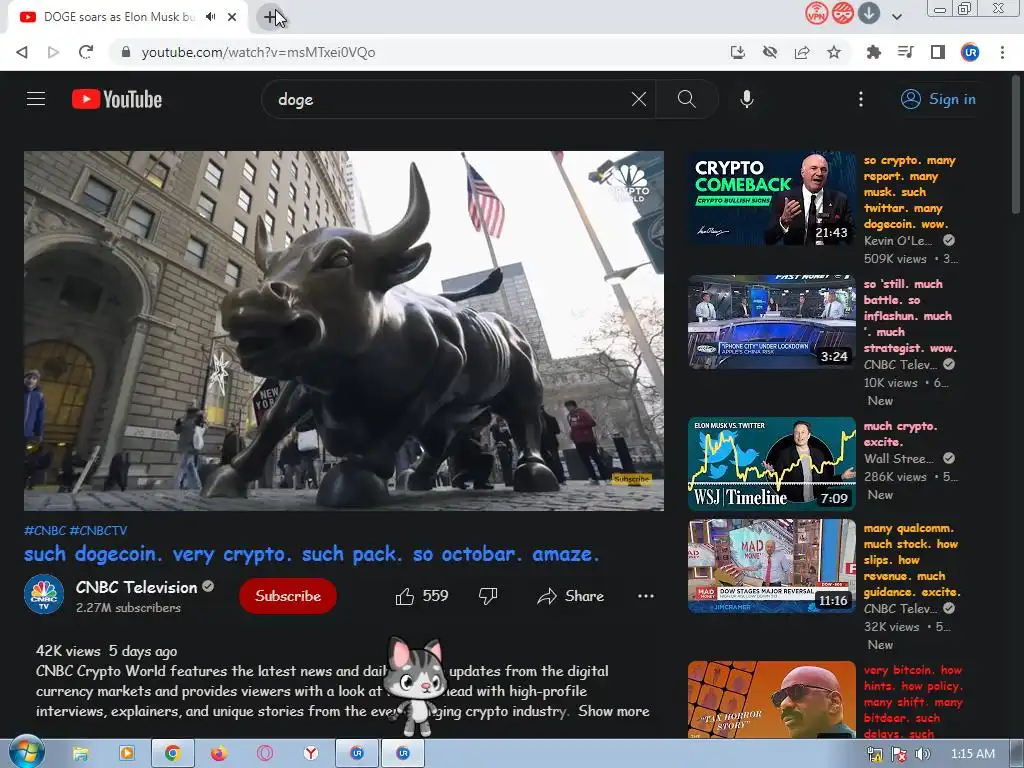Switch to Chrome in taskbar
Image resolution: width=1024 pixels, height=768 pixels.
point(172,754)
